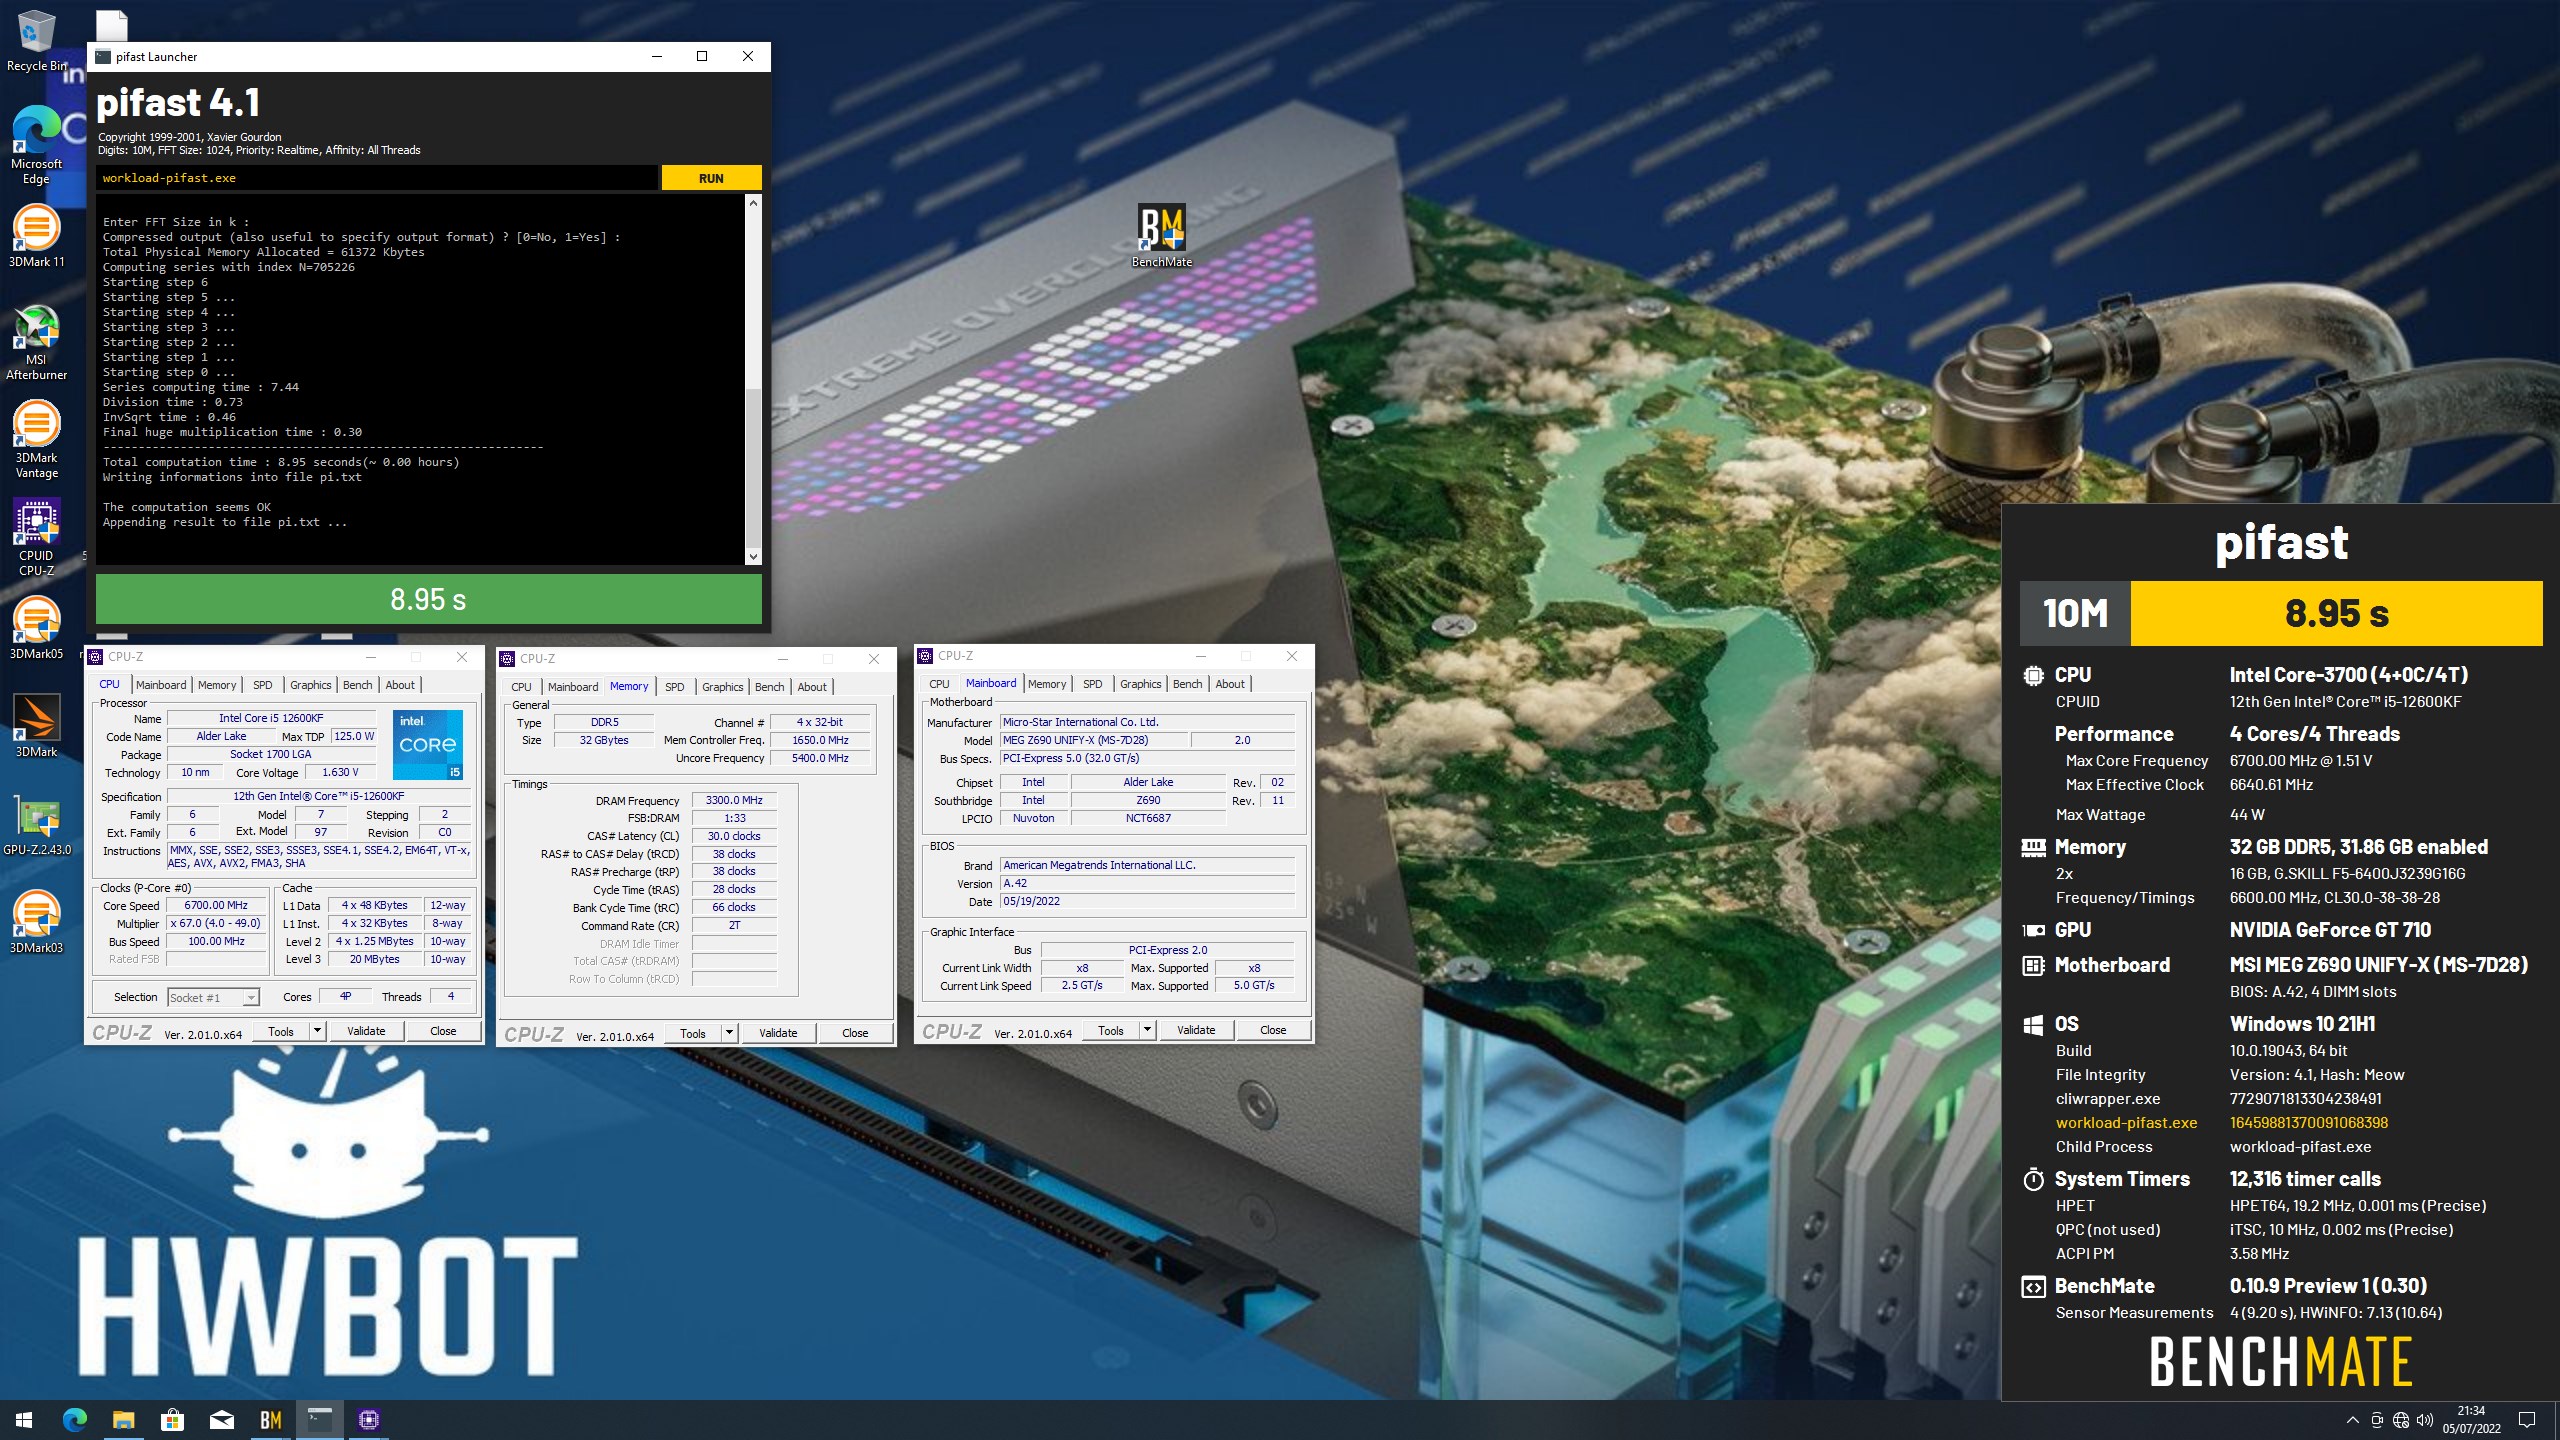This screenshot has width=2560, height=1440.
Task: Open CPUID CPU-Z desktop shortcut
Action: coord(36,538)
